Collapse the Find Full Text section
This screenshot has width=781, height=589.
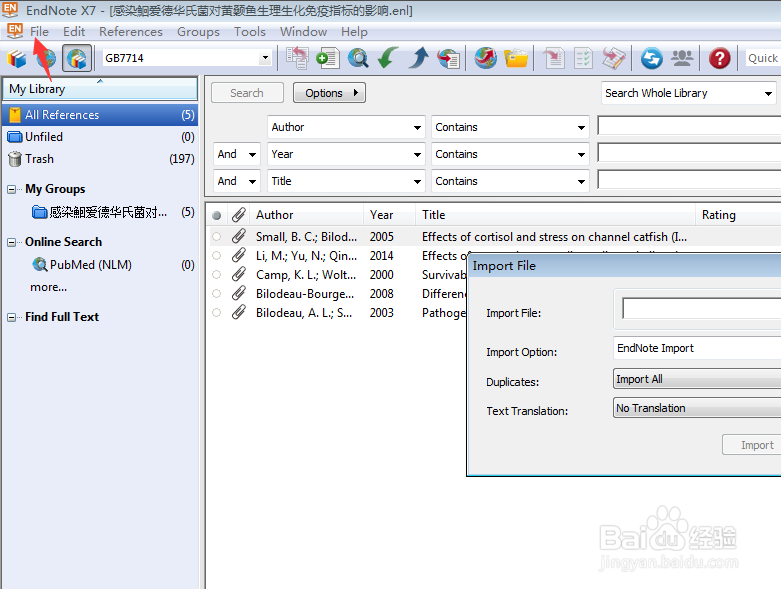11,317
